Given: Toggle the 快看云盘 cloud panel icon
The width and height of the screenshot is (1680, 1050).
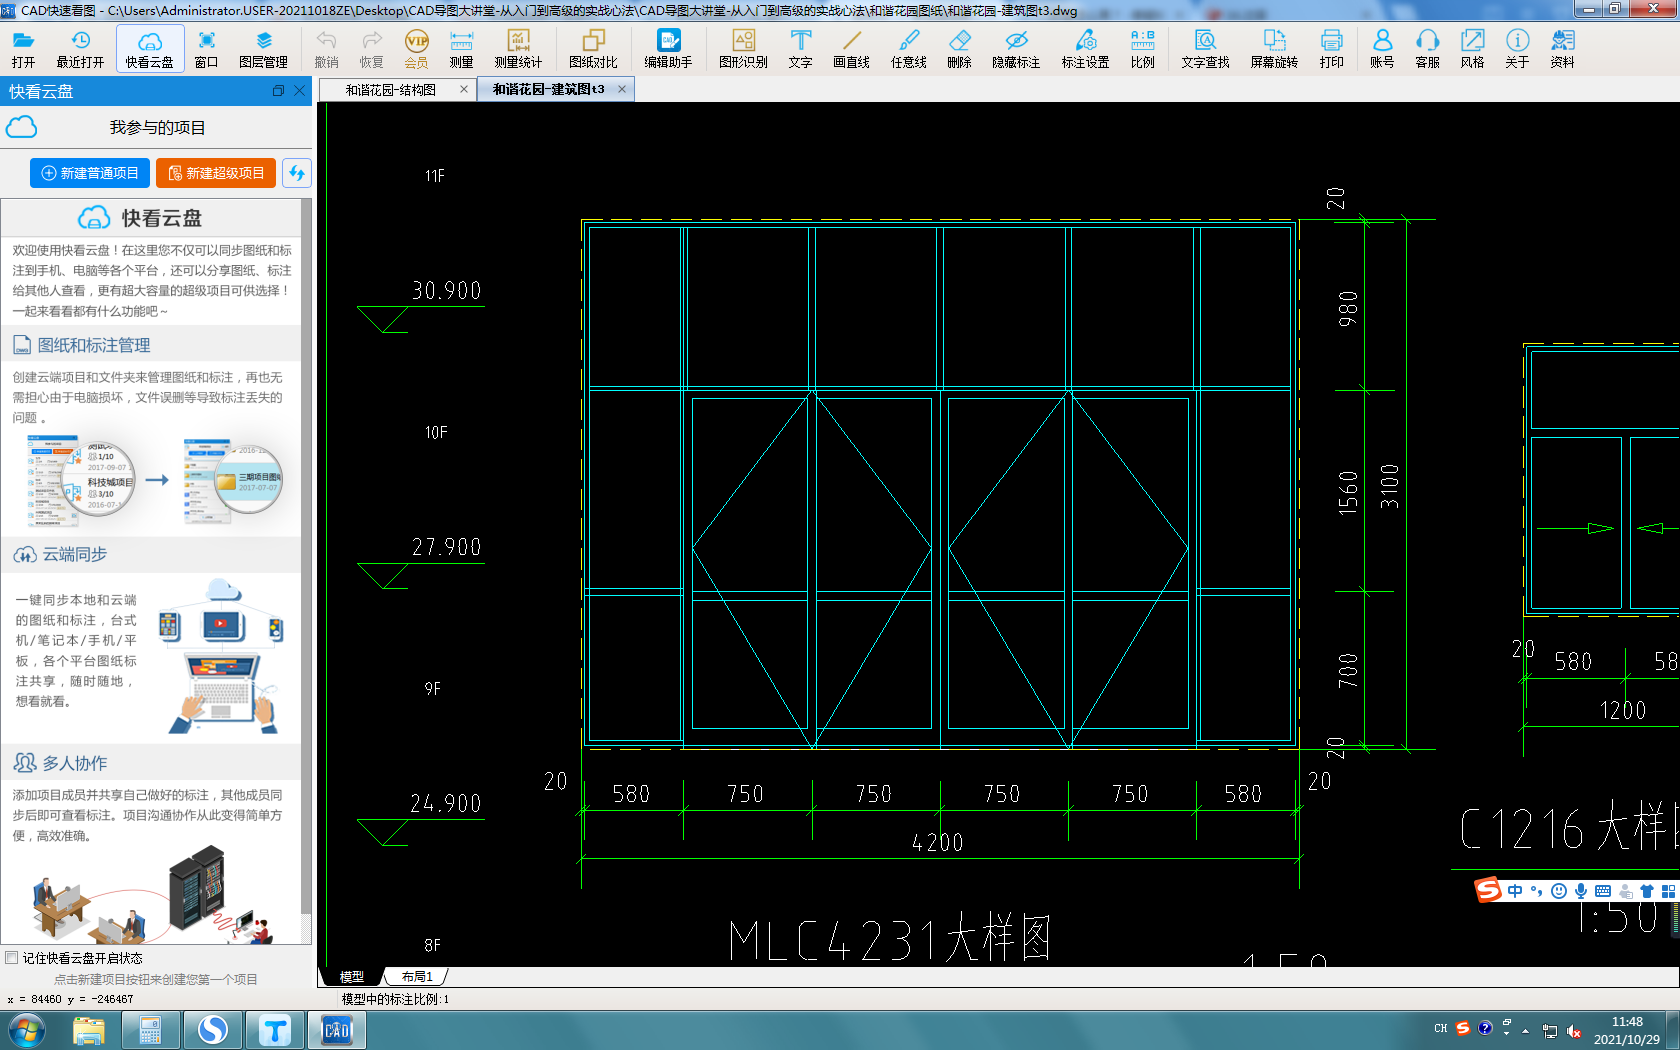Looking at the screenshot, I should pos(150,48).
